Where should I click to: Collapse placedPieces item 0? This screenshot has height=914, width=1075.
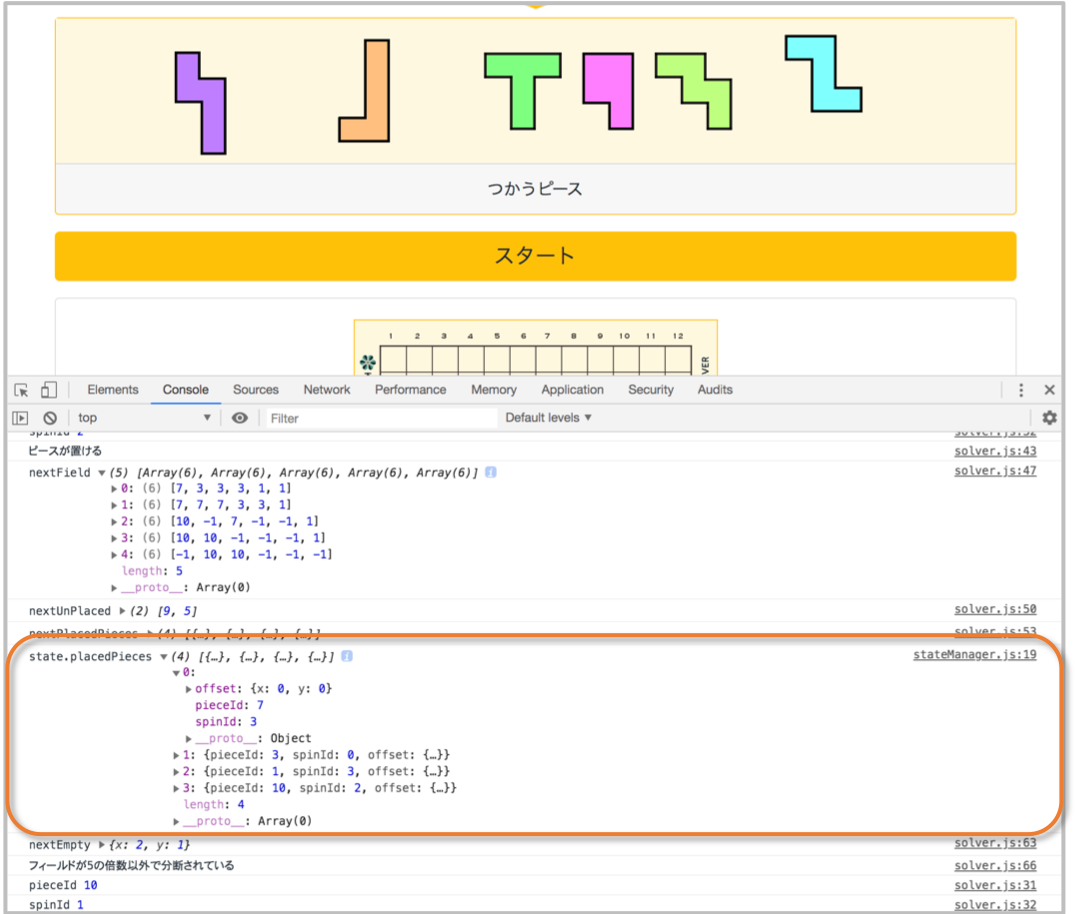coord(176,673)
